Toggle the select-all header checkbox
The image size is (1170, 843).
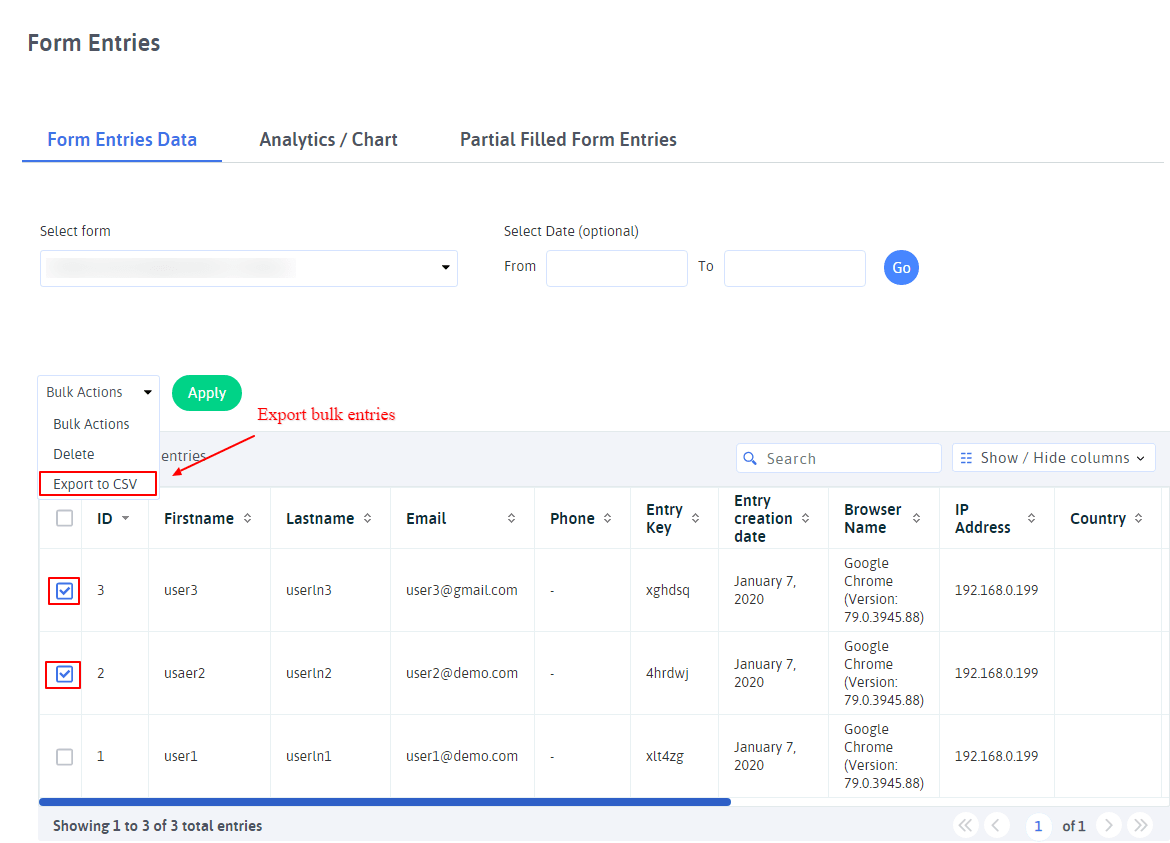click(x=64, y=518)
